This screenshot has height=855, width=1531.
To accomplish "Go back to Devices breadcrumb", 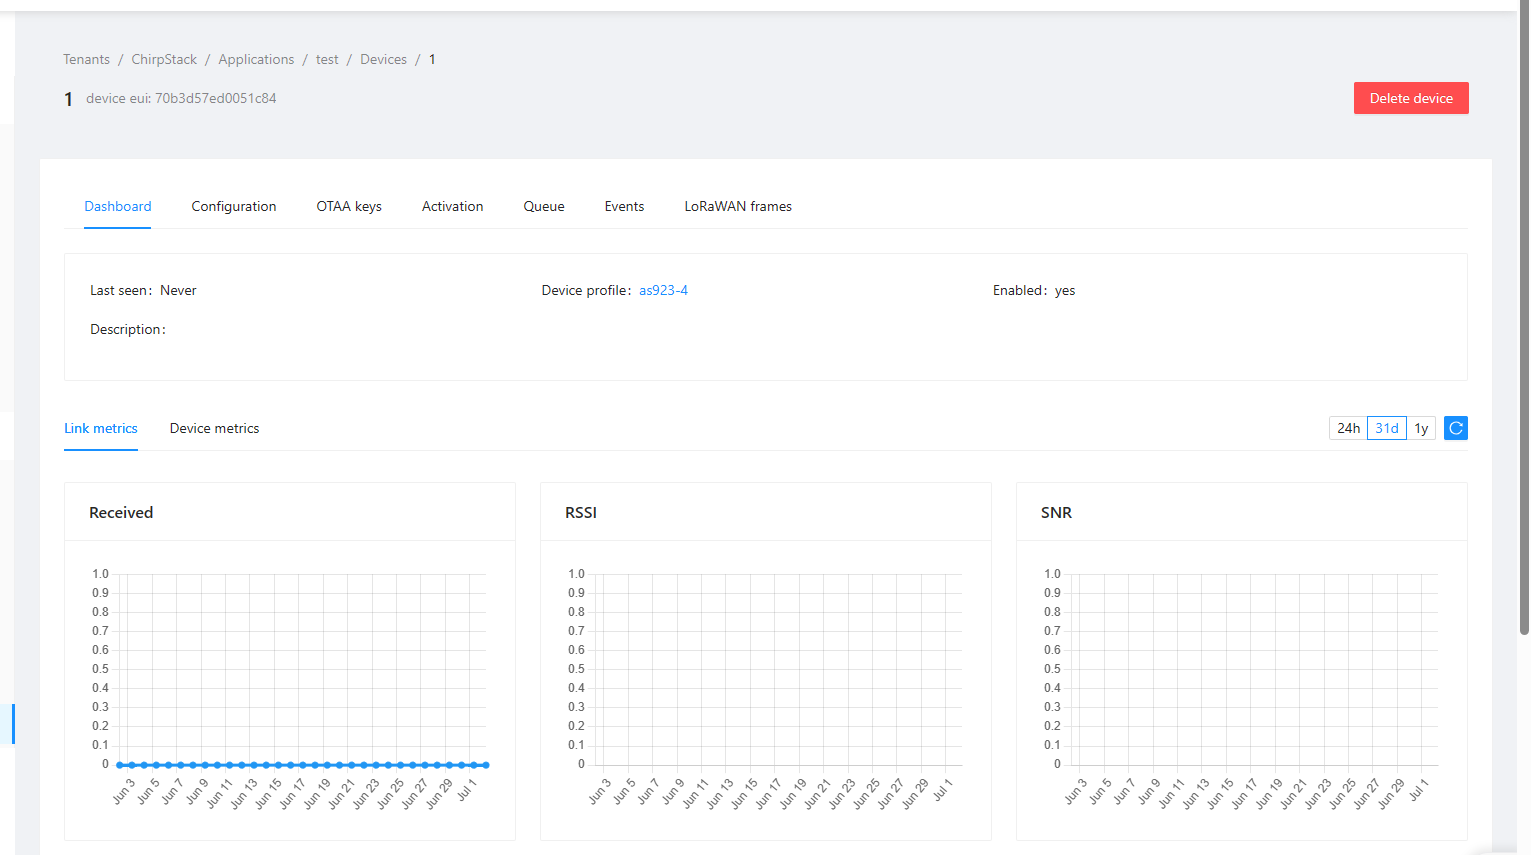I will point(383,59).
